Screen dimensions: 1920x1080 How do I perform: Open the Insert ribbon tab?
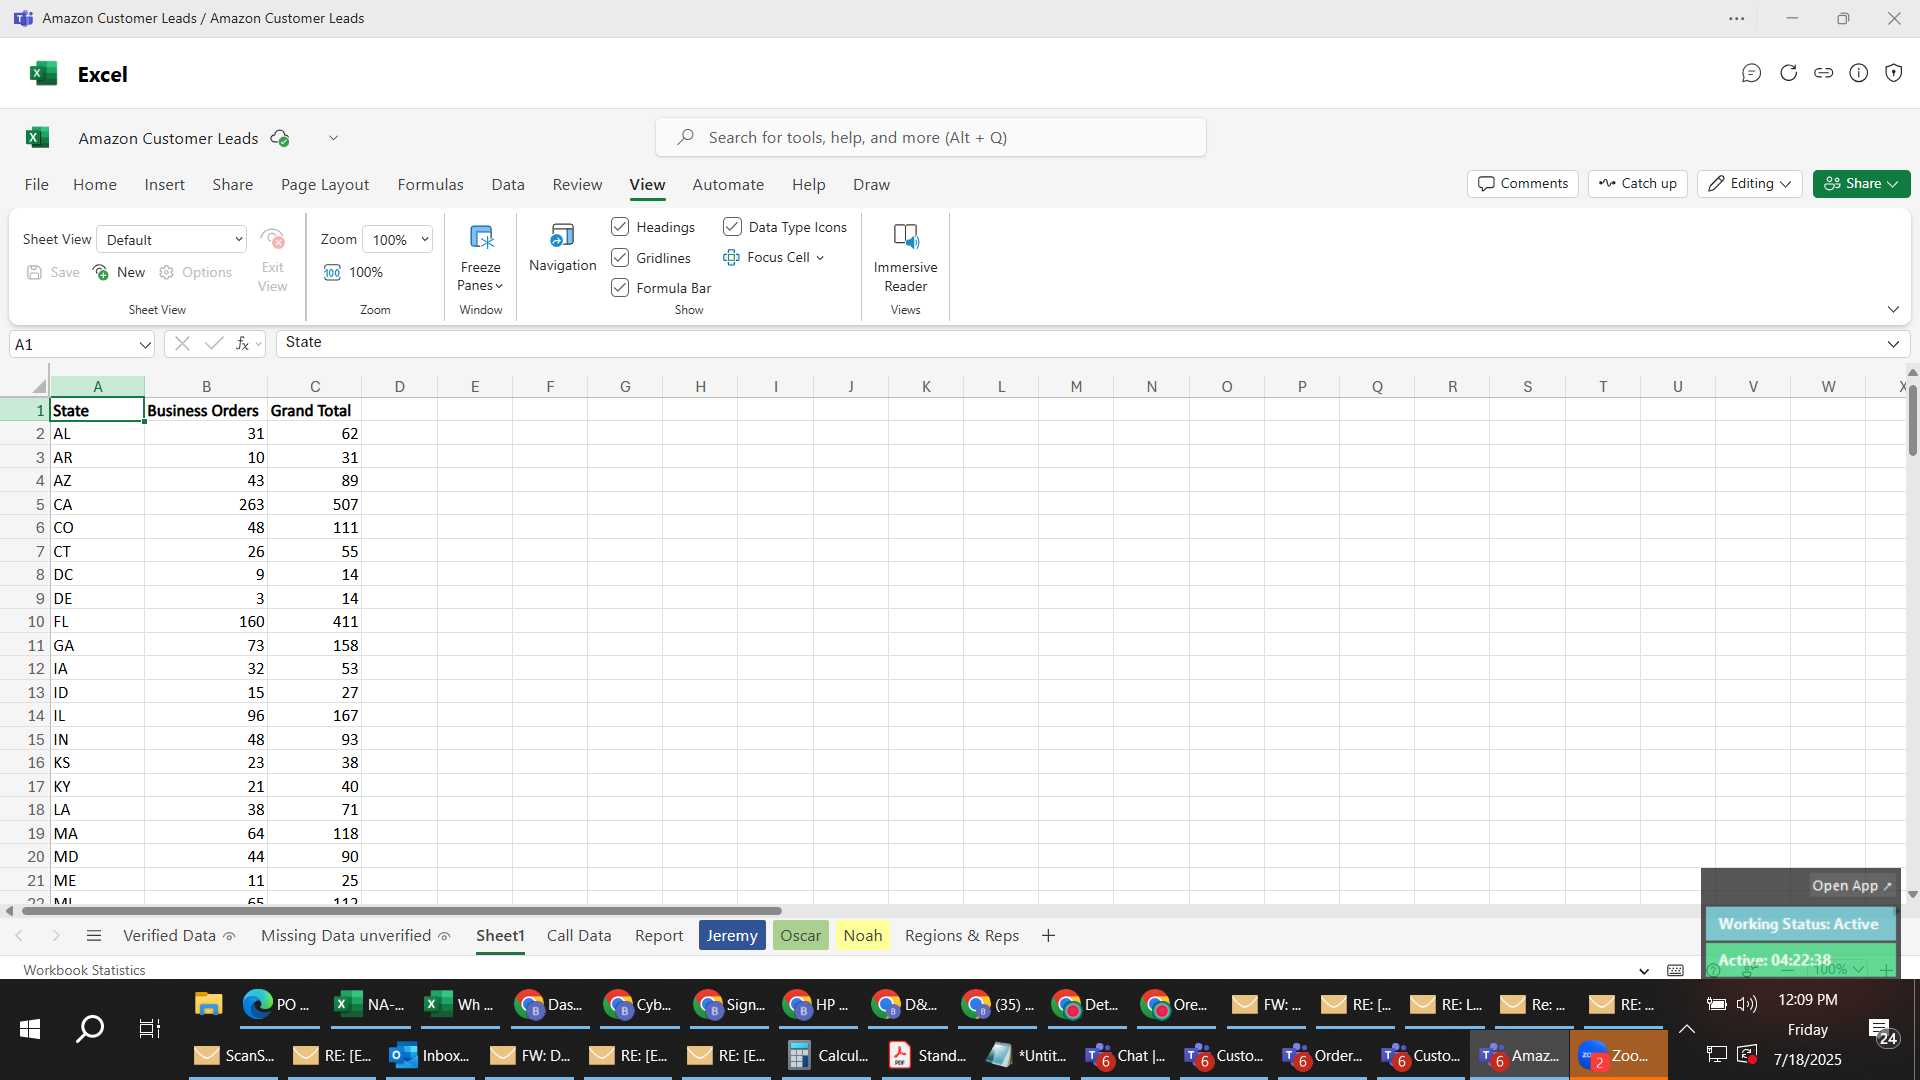click(164, 185)
